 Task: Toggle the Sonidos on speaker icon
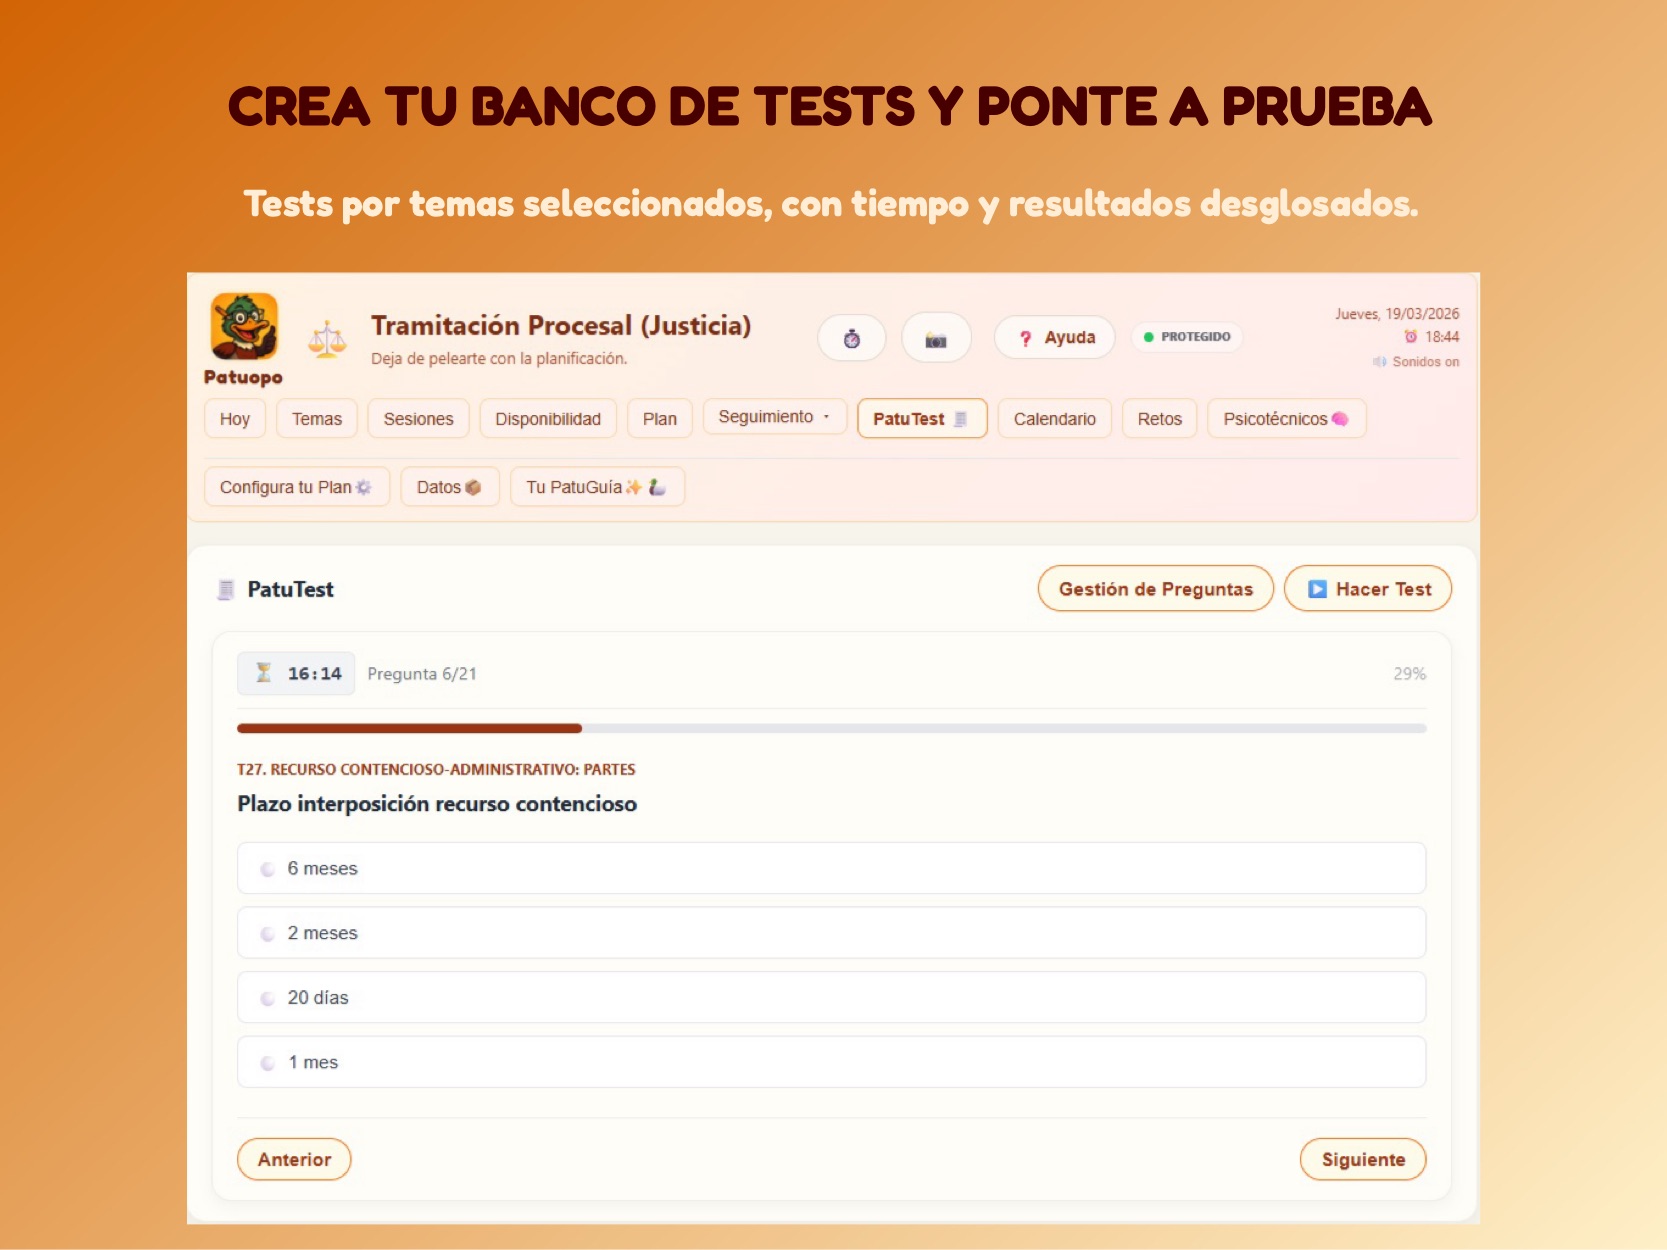pos(1380,362)
